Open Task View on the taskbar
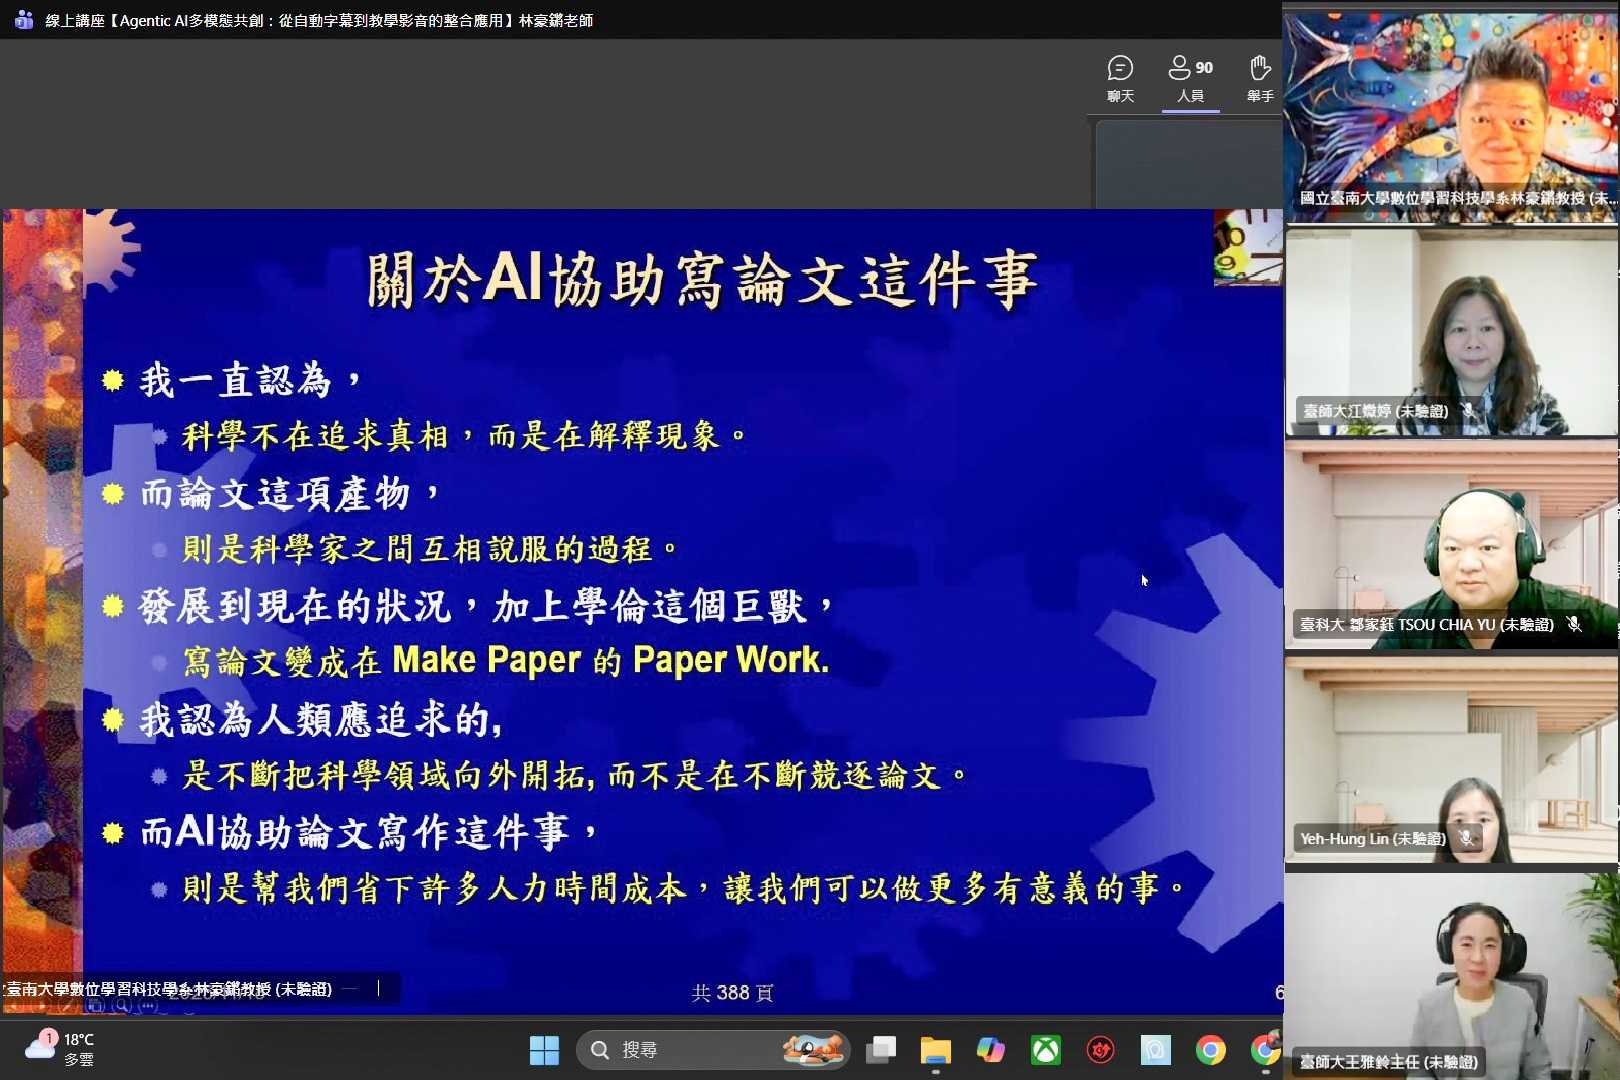Image resolution: width=1620 pixels, height=1080 pixels. click(x=881, y=1050)
